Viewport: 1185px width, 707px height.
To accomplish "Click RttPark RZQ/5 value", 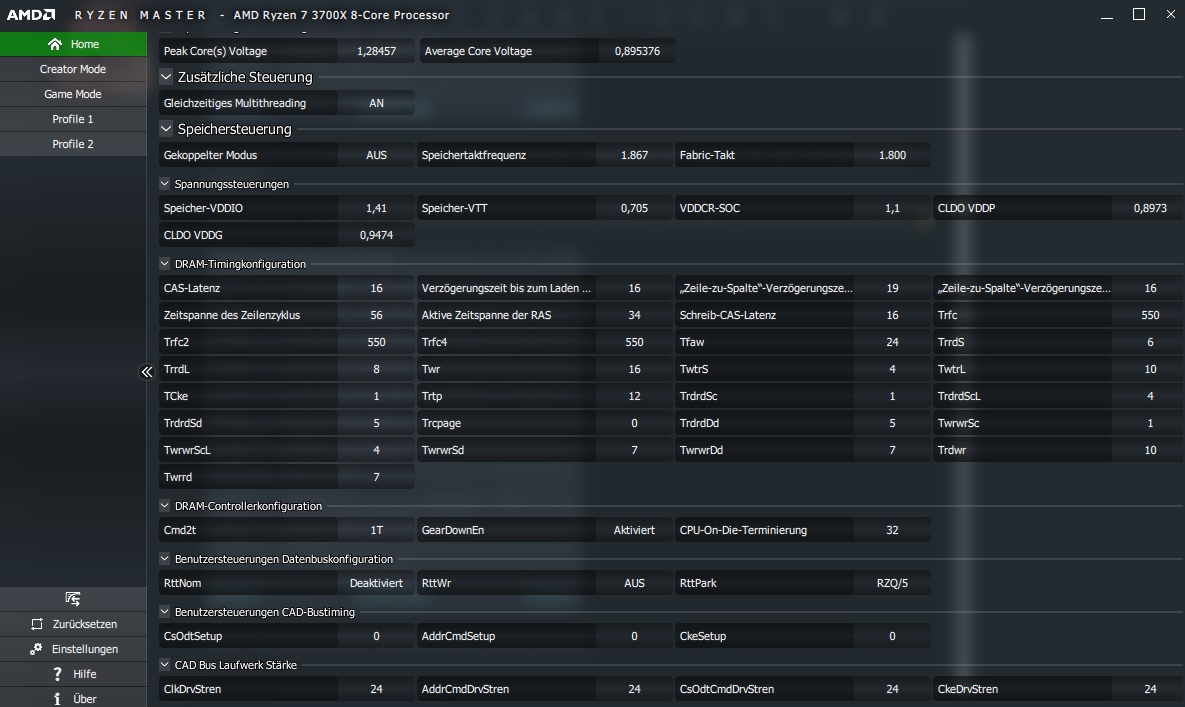I will point(893,583).
